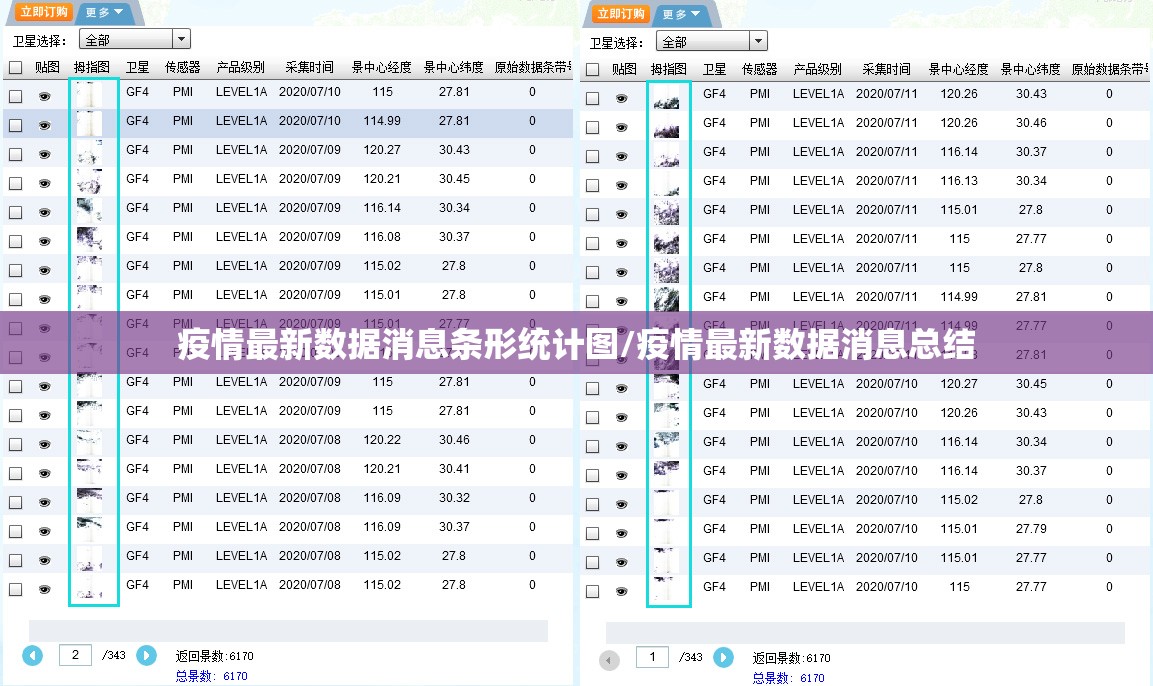The height and width of the screenshot is (686, 1153).
Task: Tick the select-all header checkbox in left panel
Action: 15,68
